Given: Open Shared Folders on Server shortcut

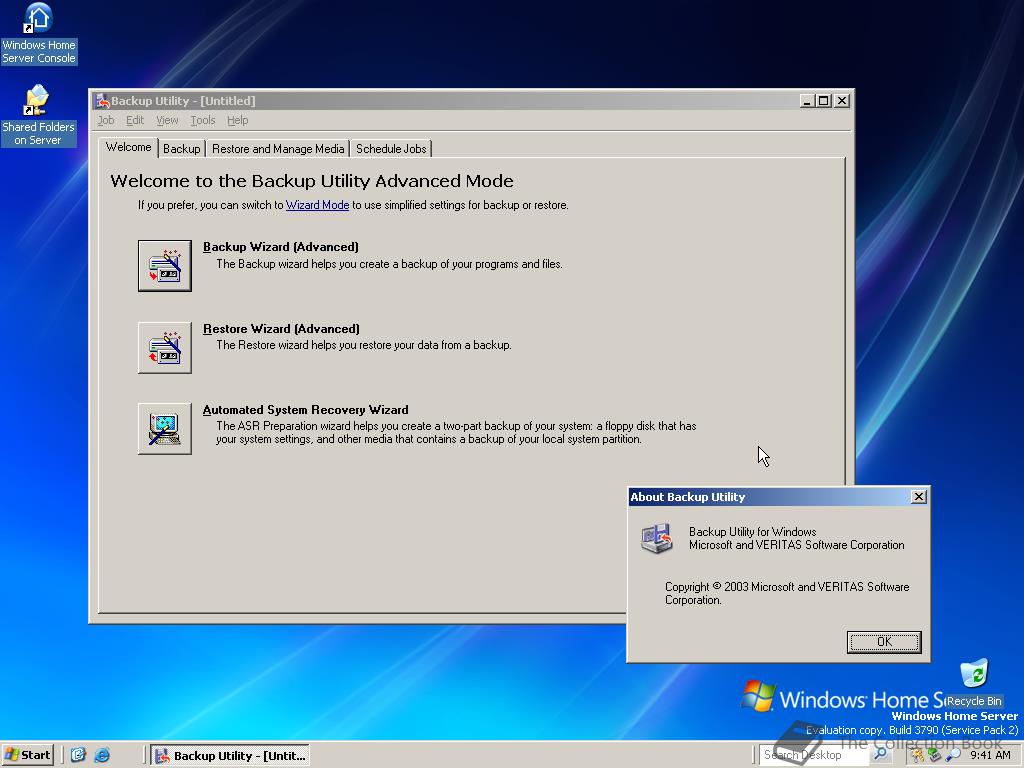Looking at the screenshot, I should pos(39,116).
